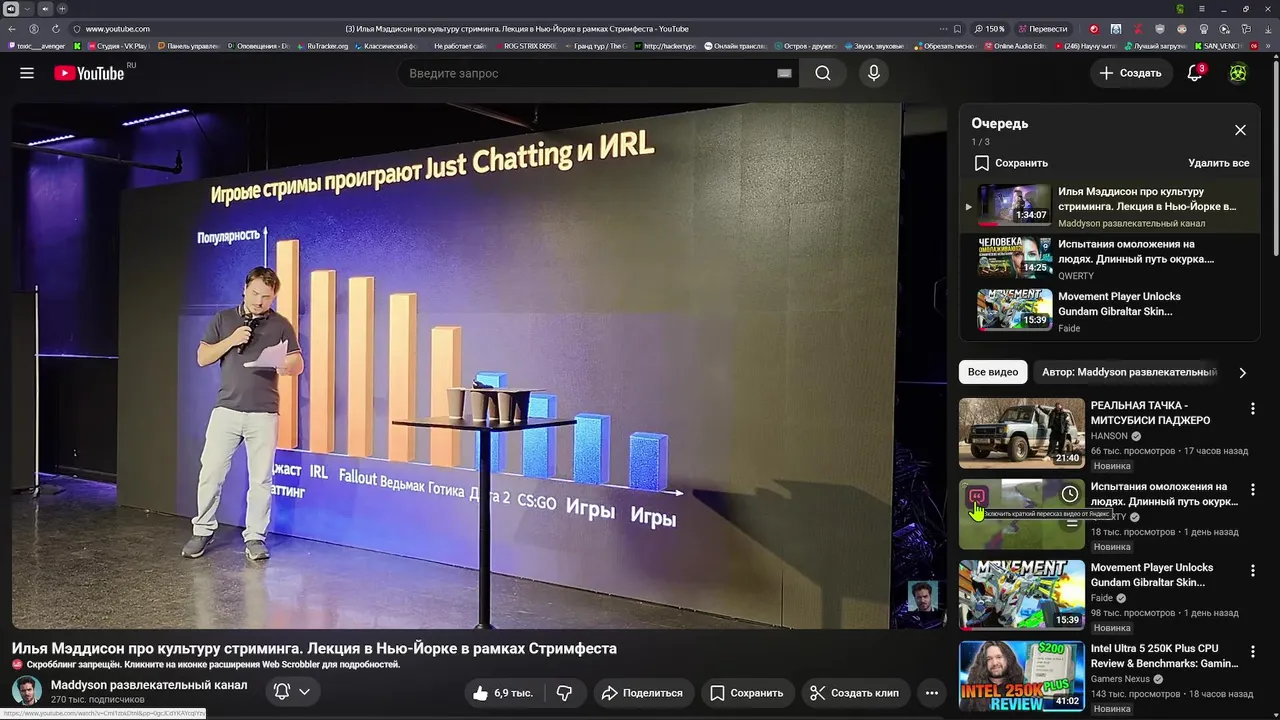Go to the YouTube home logo
The image size is (1280, 720).
point(90,73)
